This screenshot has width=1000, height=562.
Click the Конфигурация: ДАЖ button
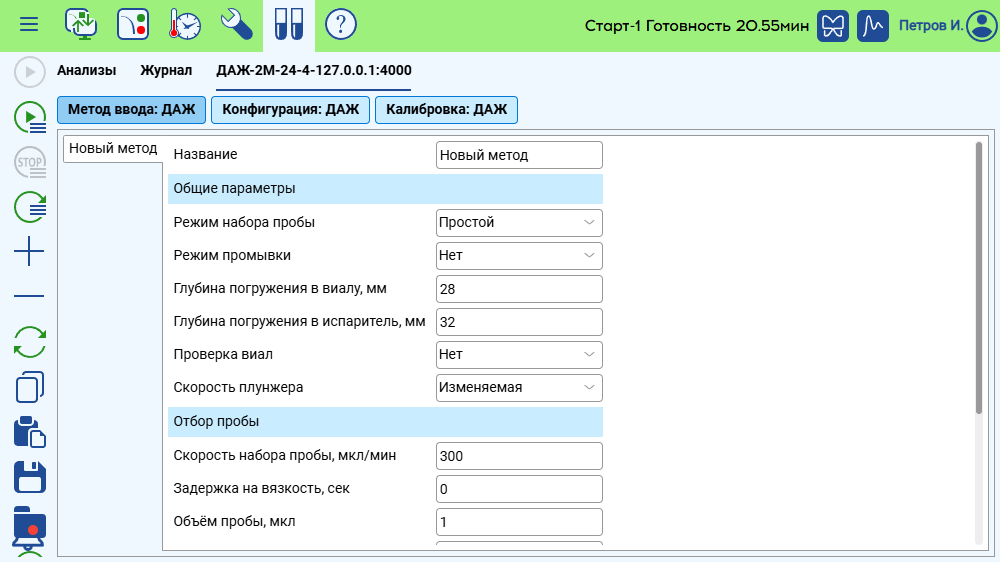point(290,109)
